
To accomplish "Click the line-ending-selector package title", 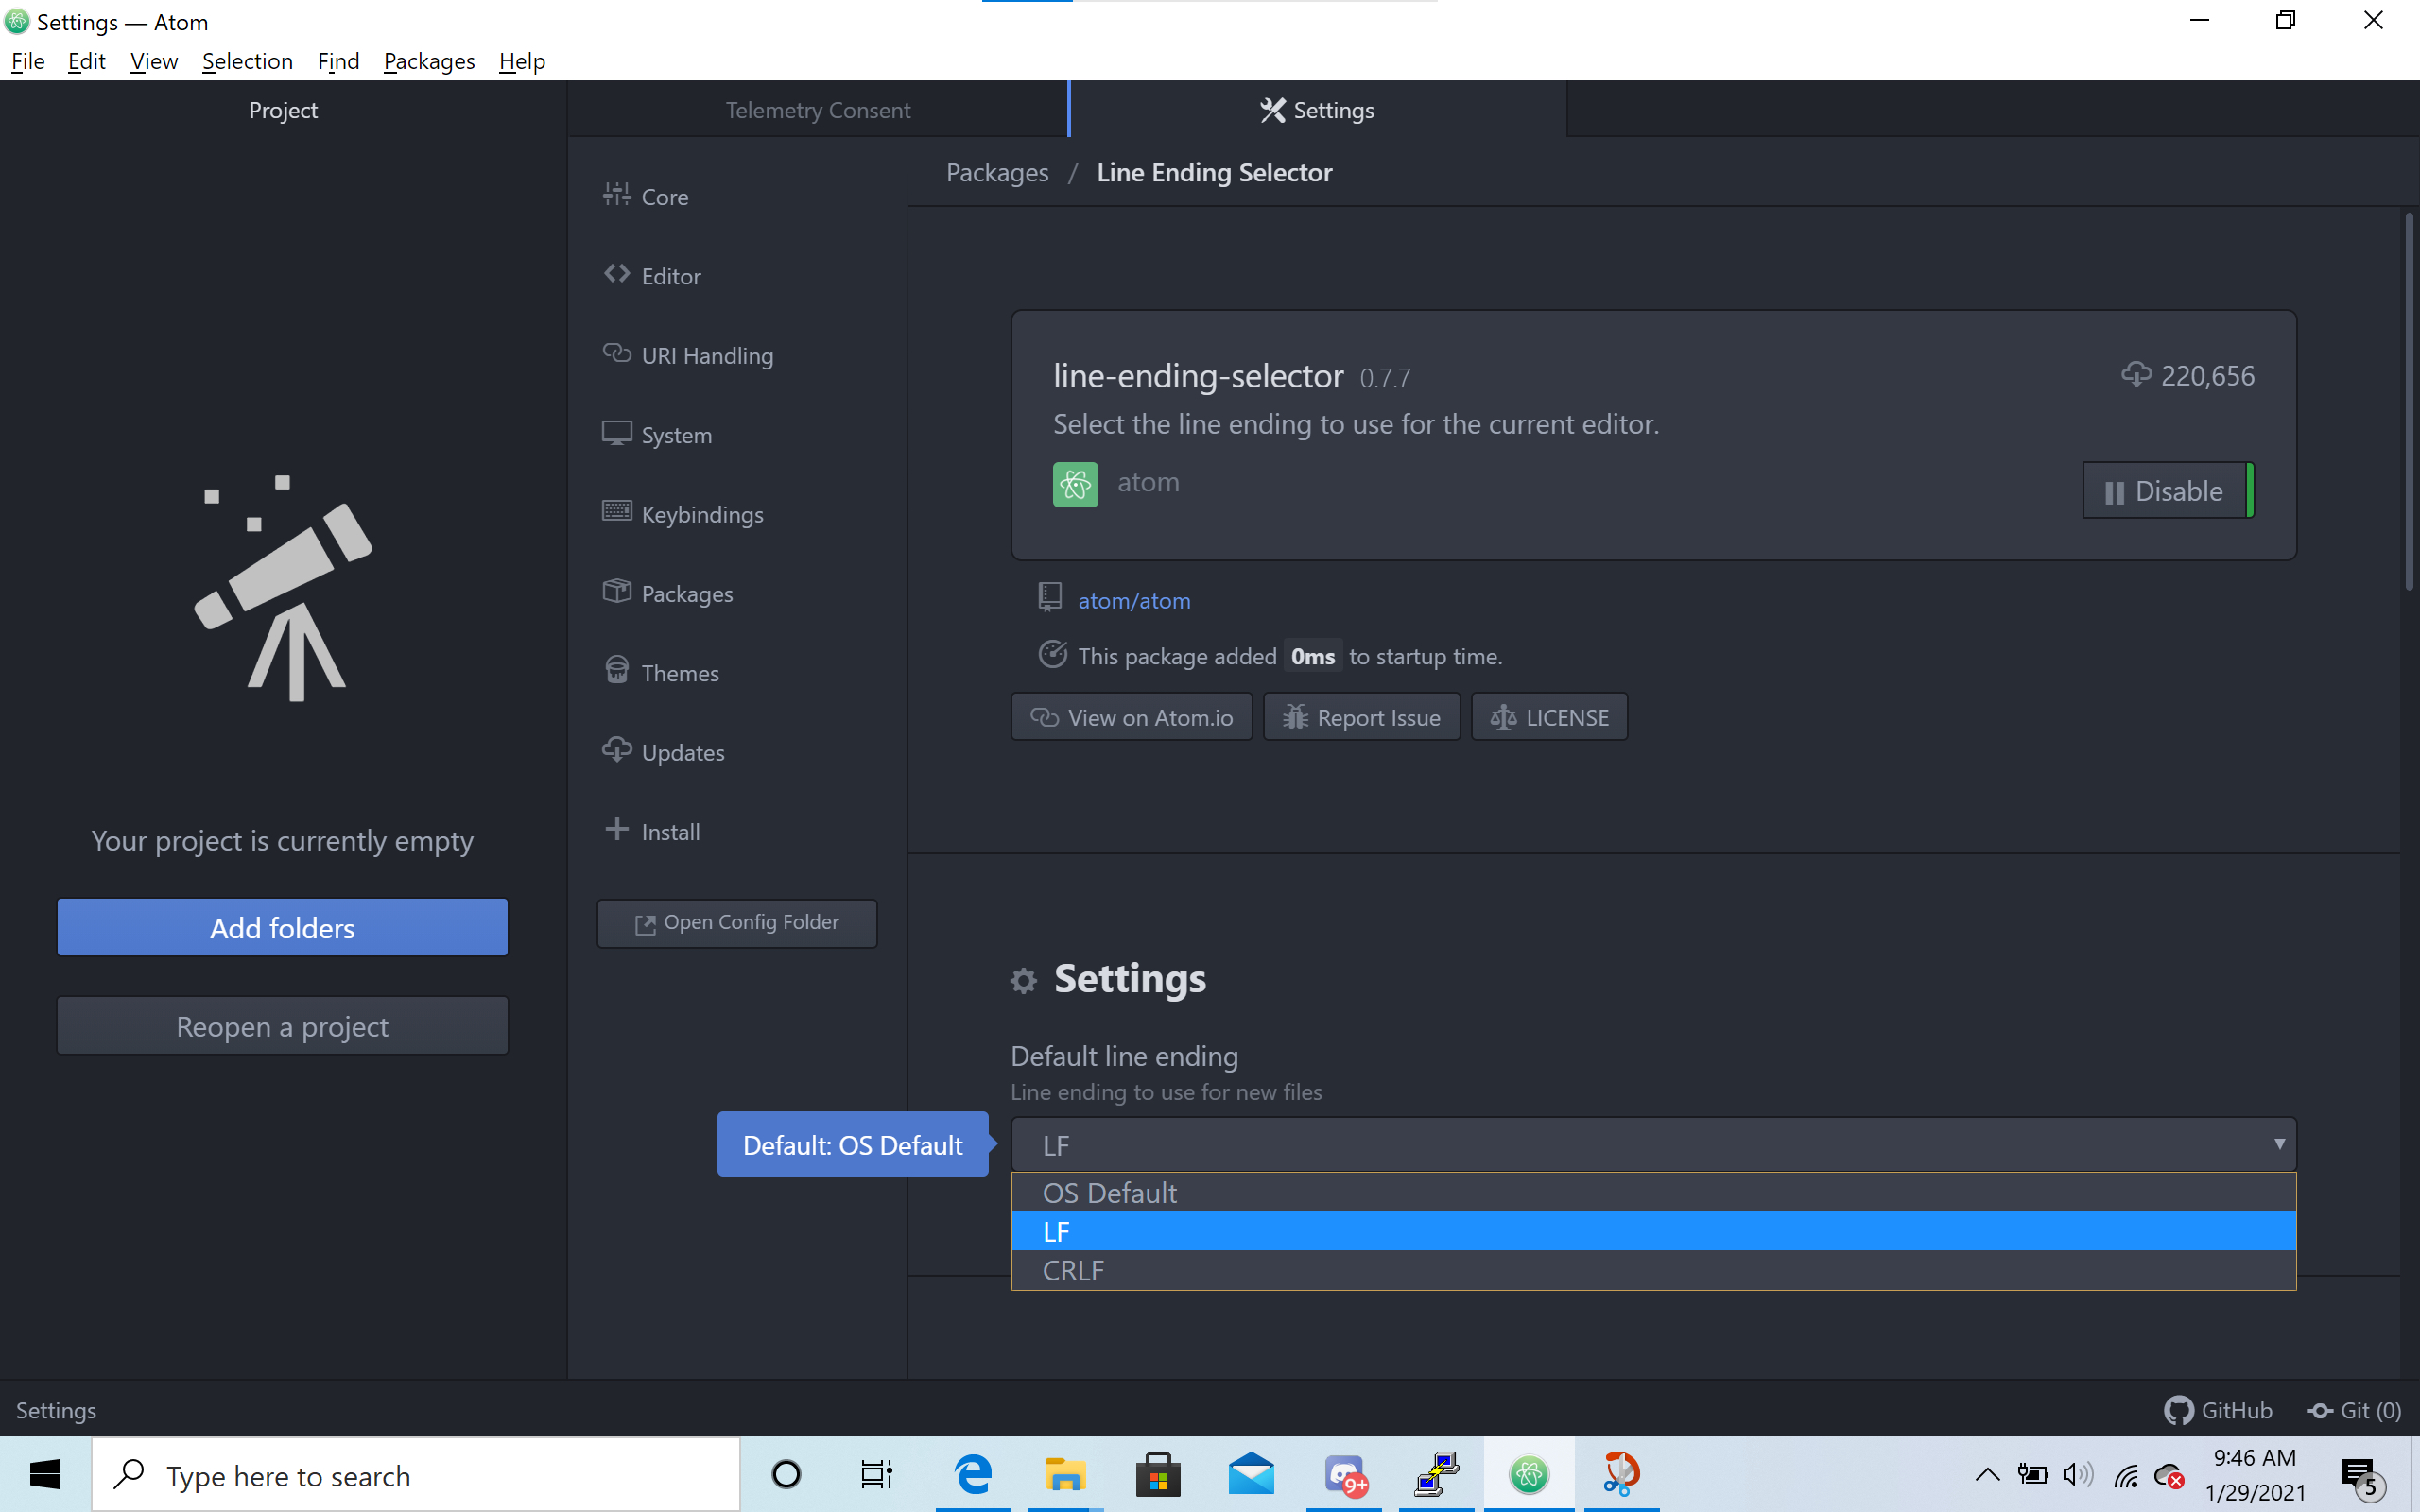I will point(1198,376).
